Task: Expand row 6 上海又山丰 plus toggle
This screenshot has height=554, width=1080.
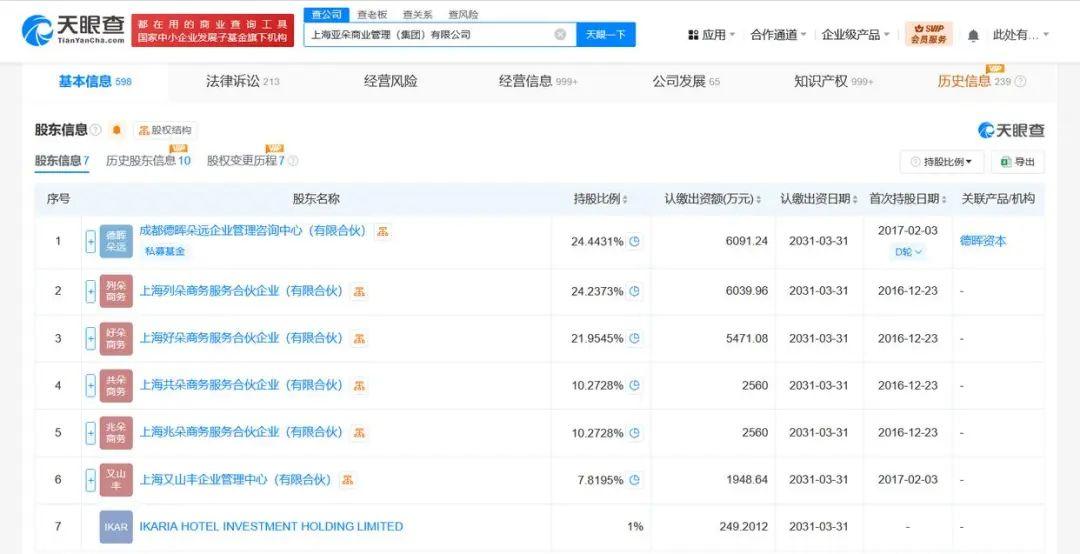Action: (x=90, y=480)
